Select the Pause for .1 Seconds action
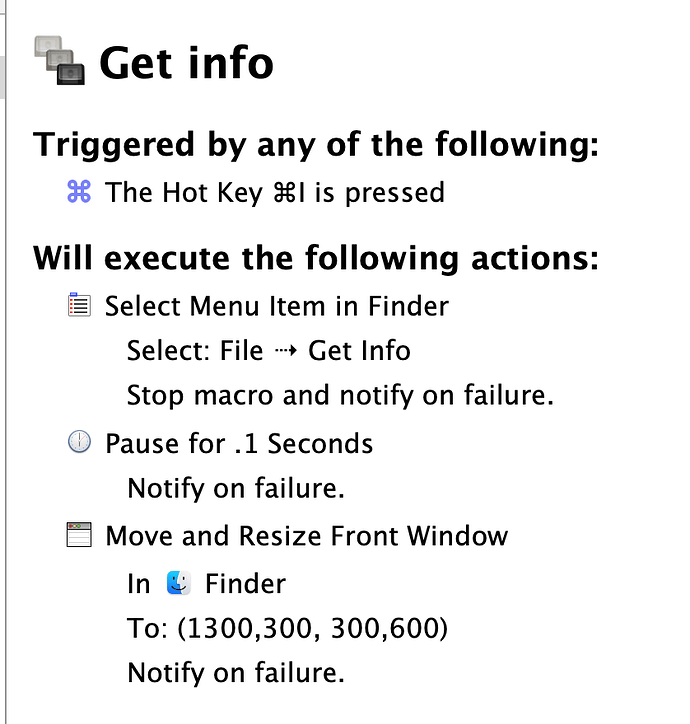 [x=239, y=444]
